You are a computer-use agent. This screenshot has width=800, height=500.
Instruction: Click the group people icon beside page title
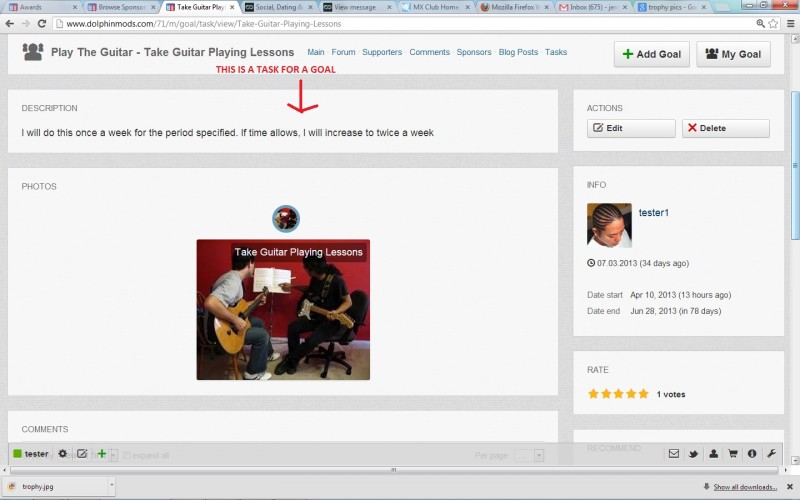tap(33, 52)
